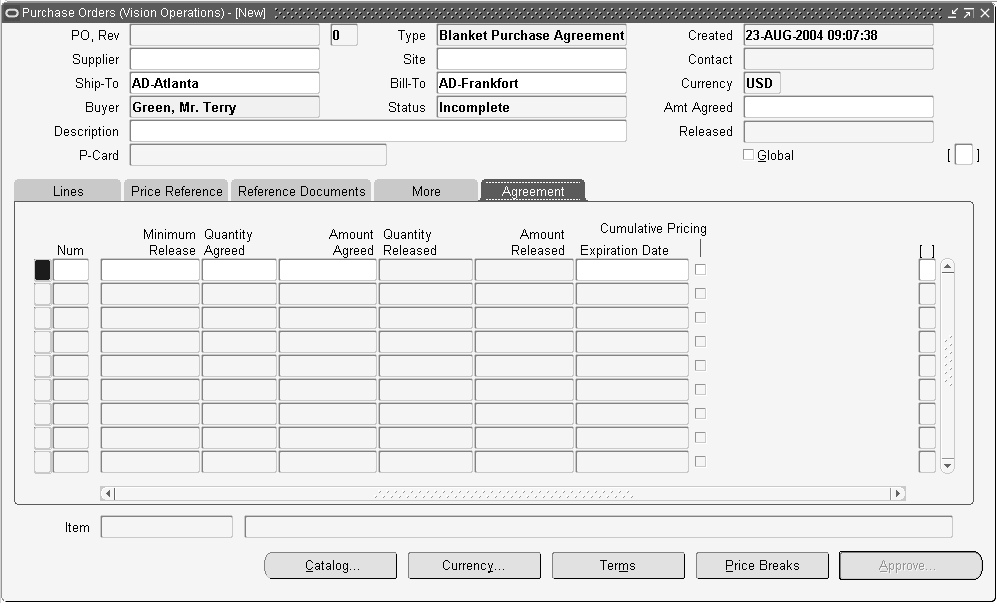The height and width of the screenshot is (603, 997).
Task: Maximize the Purchase Orders window
Action: (x=968, y=13)
